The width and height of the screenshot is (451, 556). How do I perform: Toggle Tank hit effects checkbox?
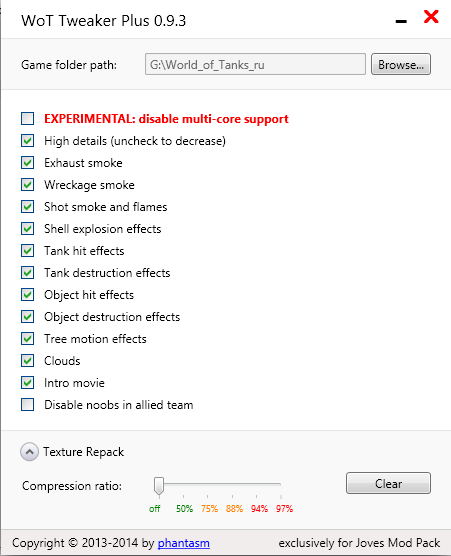28,251
